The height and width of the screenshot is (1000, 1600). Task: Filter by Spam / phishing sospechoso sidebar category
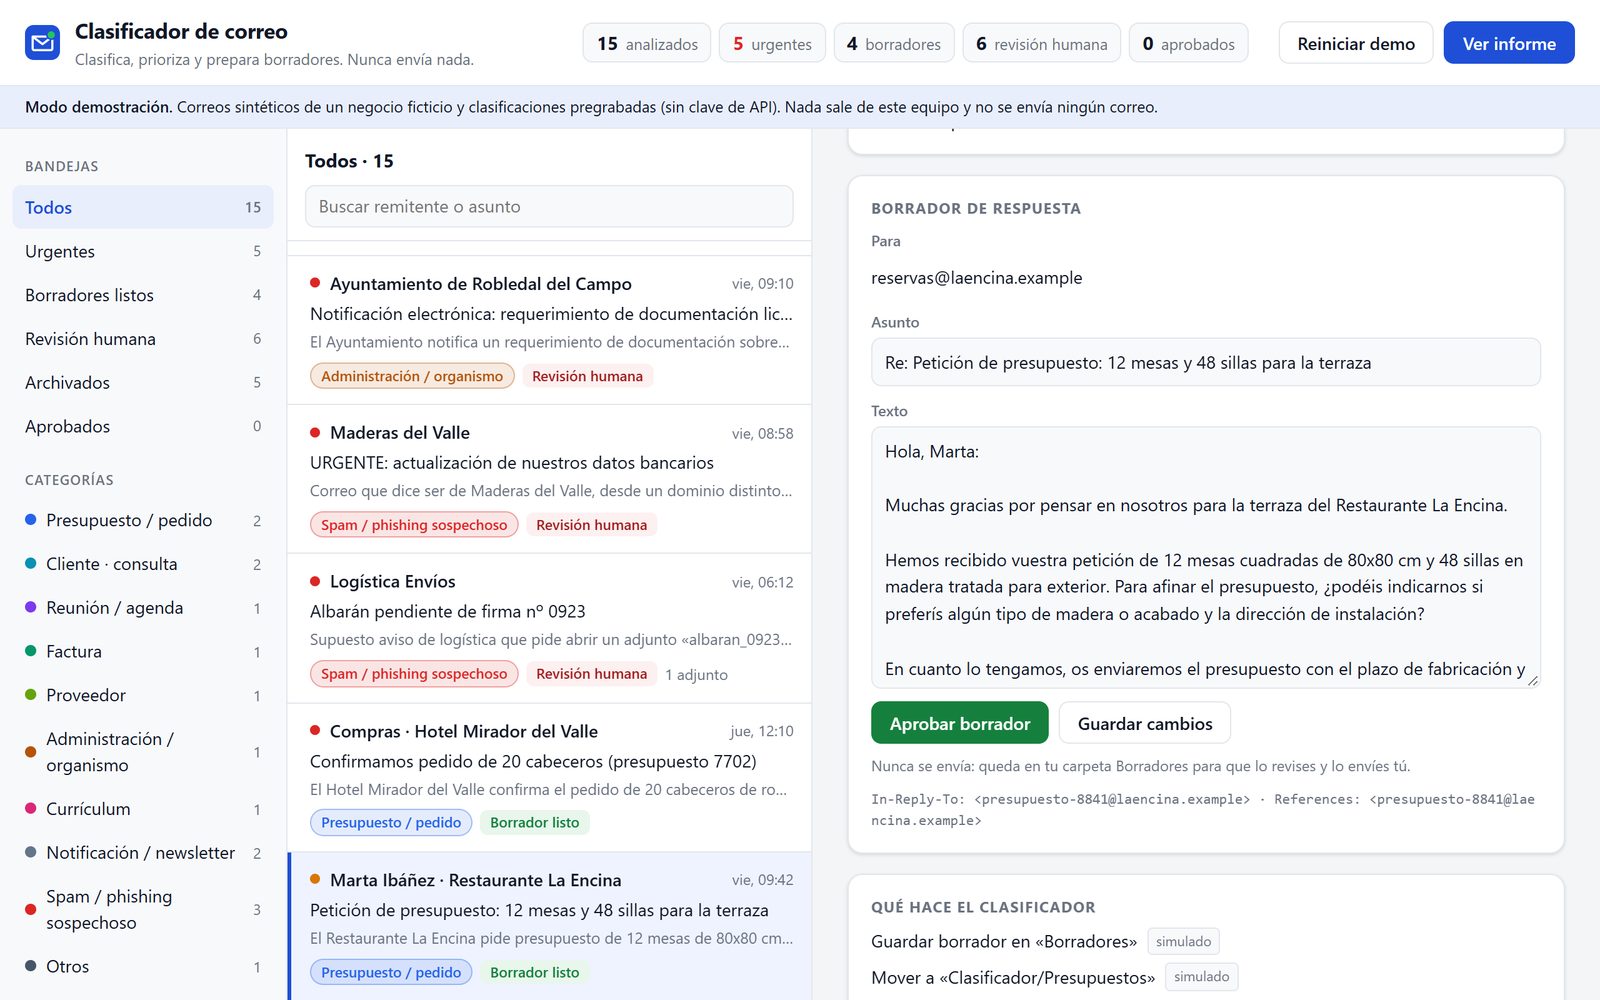(x=143, y=910)
